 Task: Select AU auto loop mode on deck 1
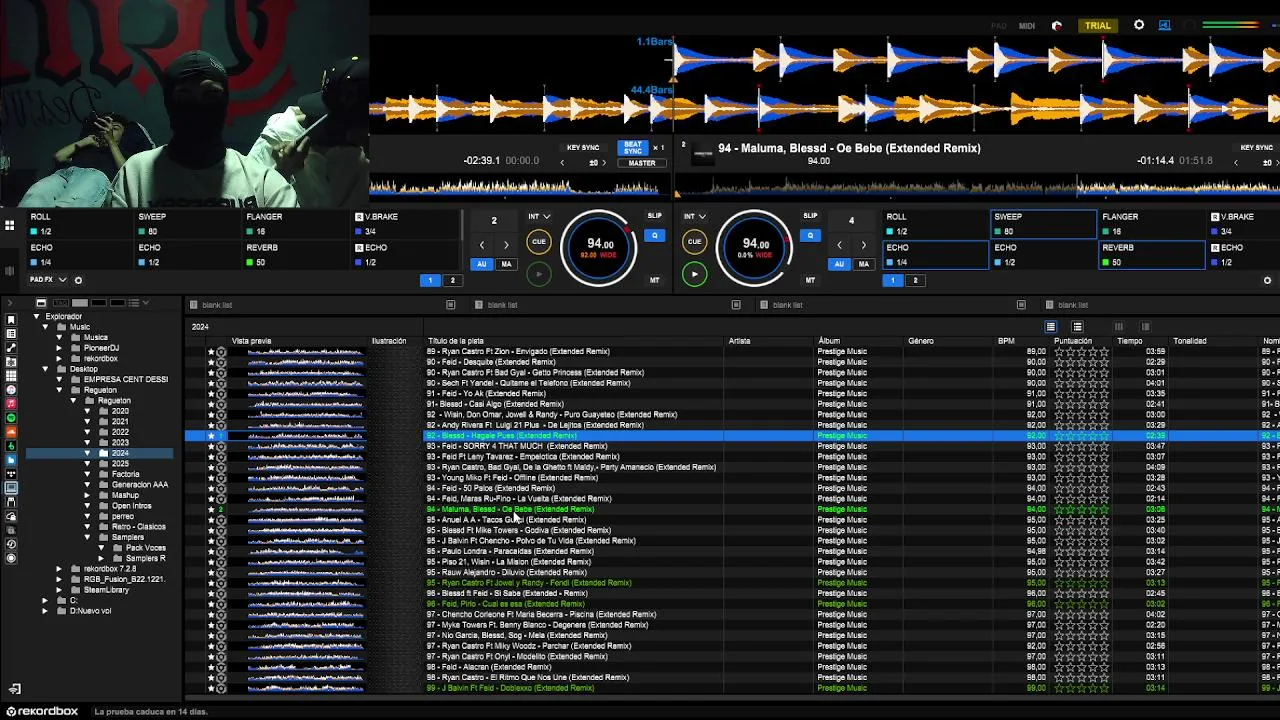tap(482, 264)
